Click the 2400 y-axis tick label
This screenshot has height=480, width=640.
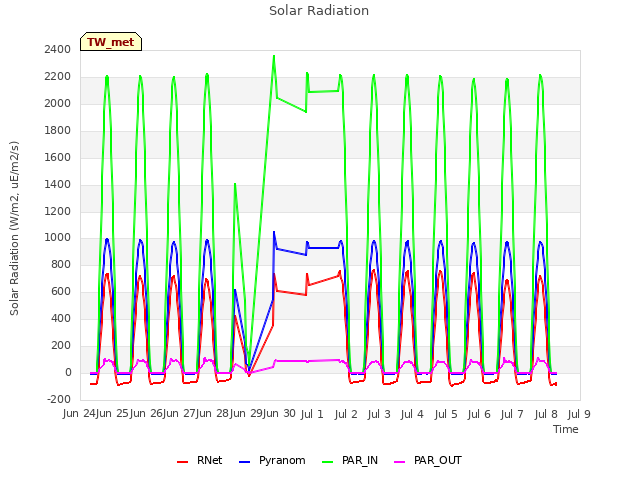(58, 50)
